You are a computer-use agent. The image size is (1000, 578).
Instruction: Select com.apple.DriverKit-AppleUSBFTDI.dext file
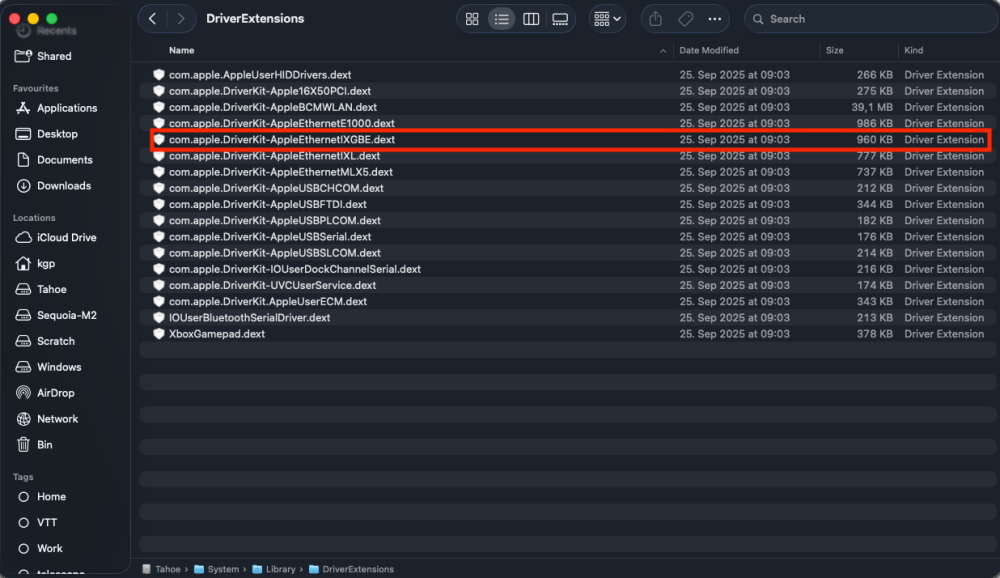pyautogui.click(x=568, y=204)
